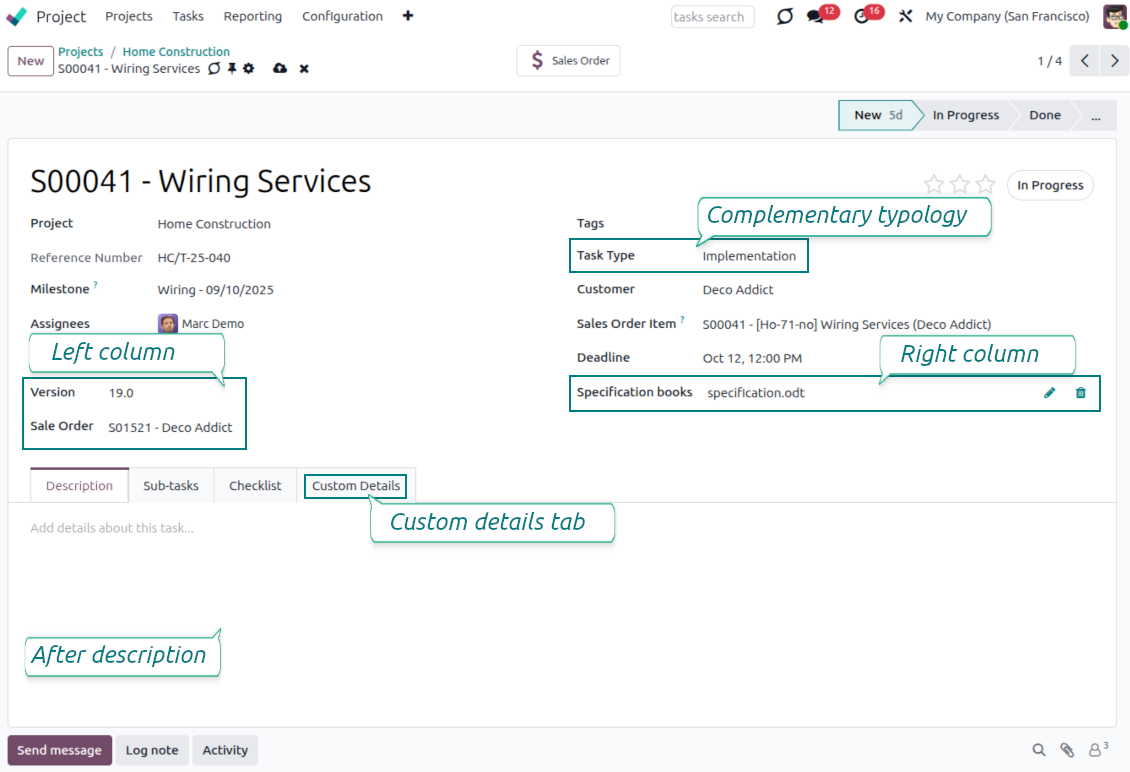
Task: Click the tasks search input field
Action: coord(711,17)
